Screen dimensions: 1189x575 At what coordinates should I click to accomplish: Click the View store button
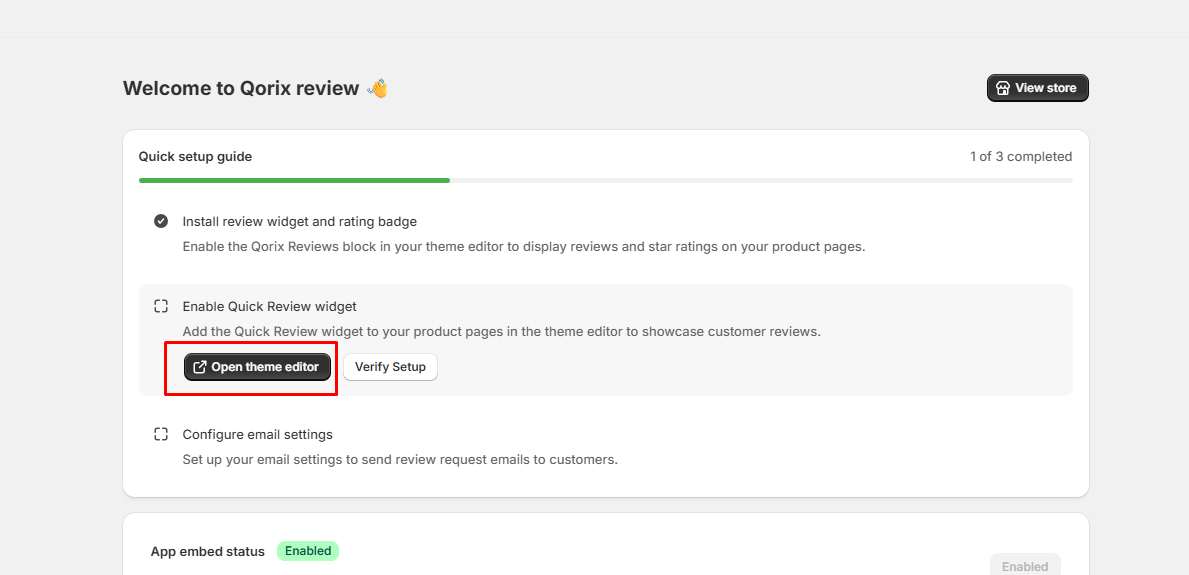(1037, 88)
